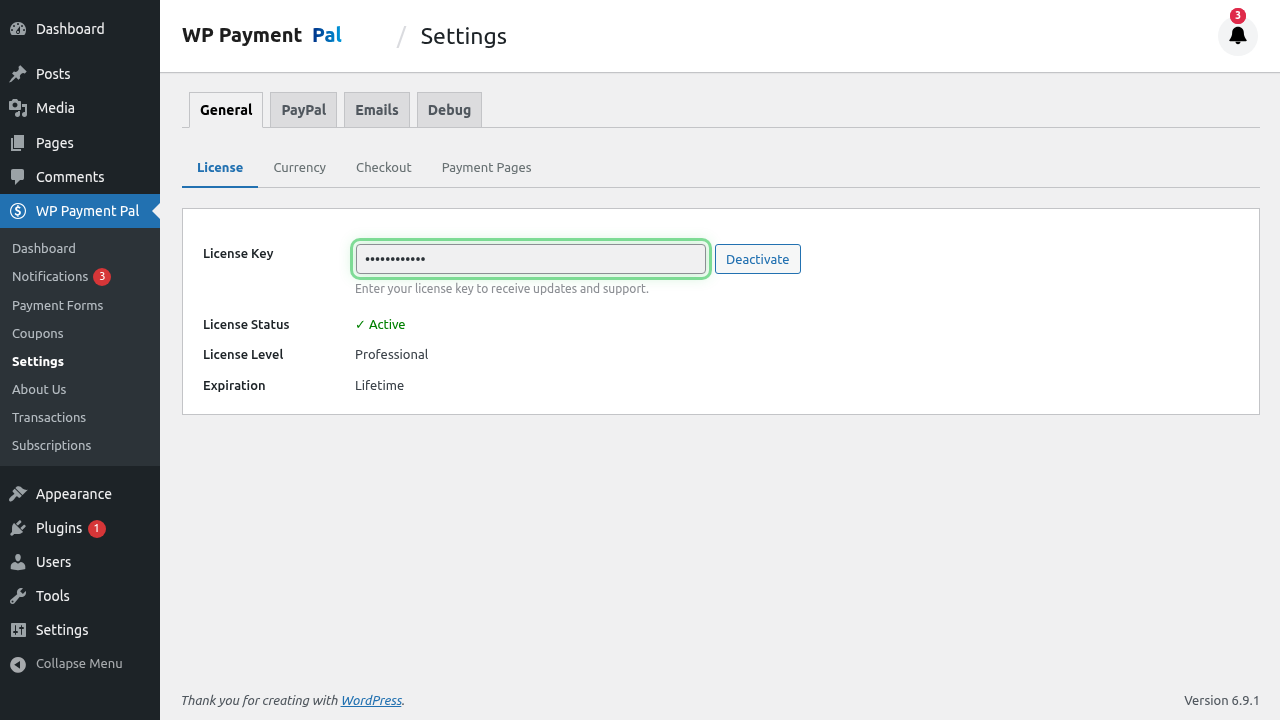Select the Currency sub-tab
Screen dimensions: 1280x720
tap(299, 168)
